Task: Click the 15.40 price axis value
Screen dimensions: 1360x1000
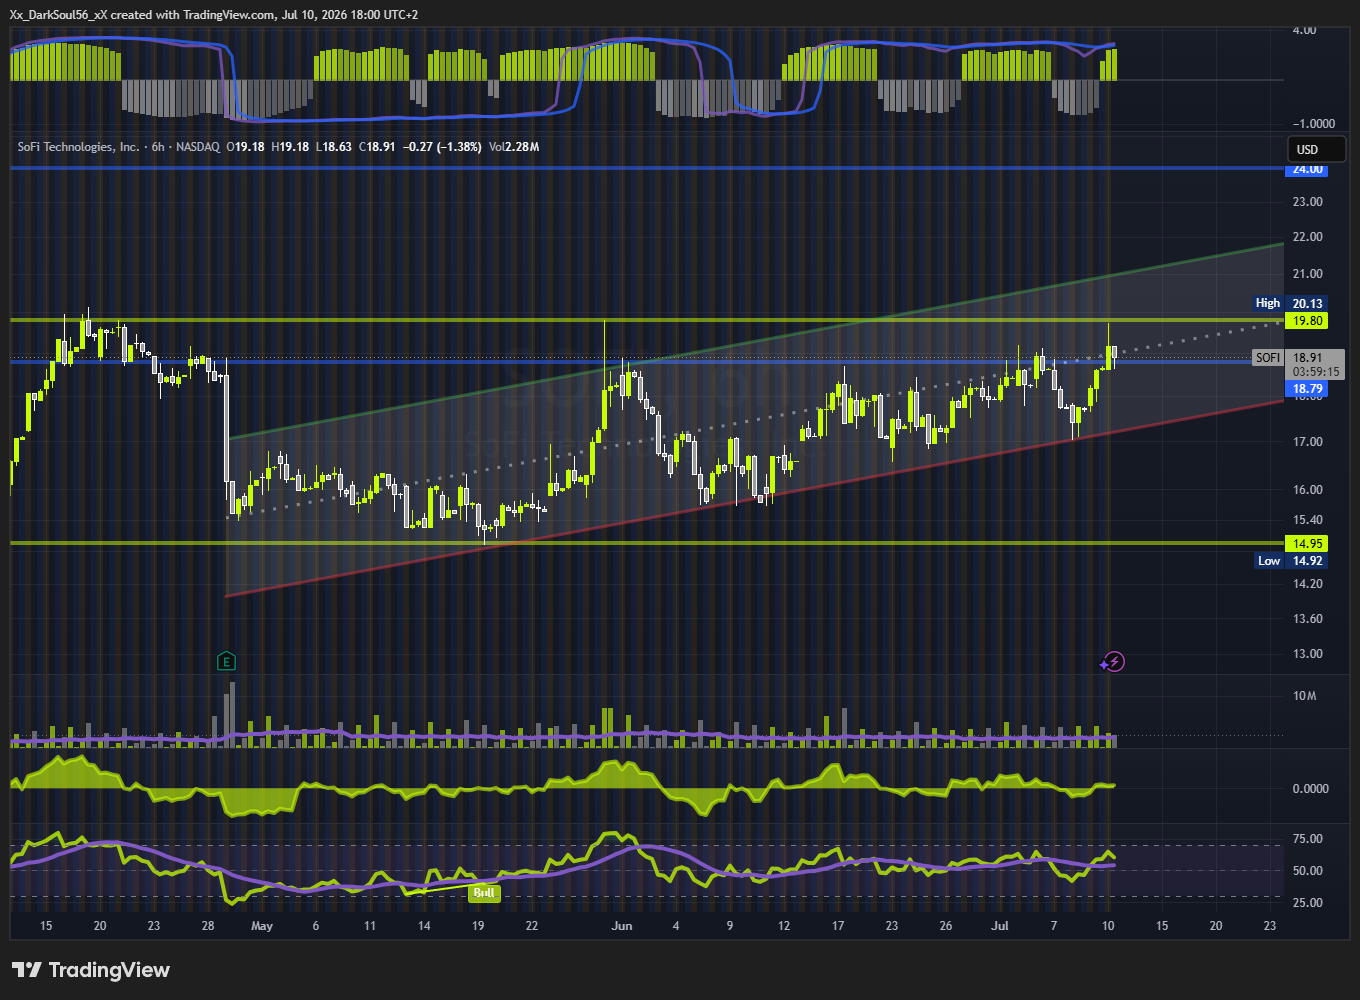Action: (x=1308, y=520)
